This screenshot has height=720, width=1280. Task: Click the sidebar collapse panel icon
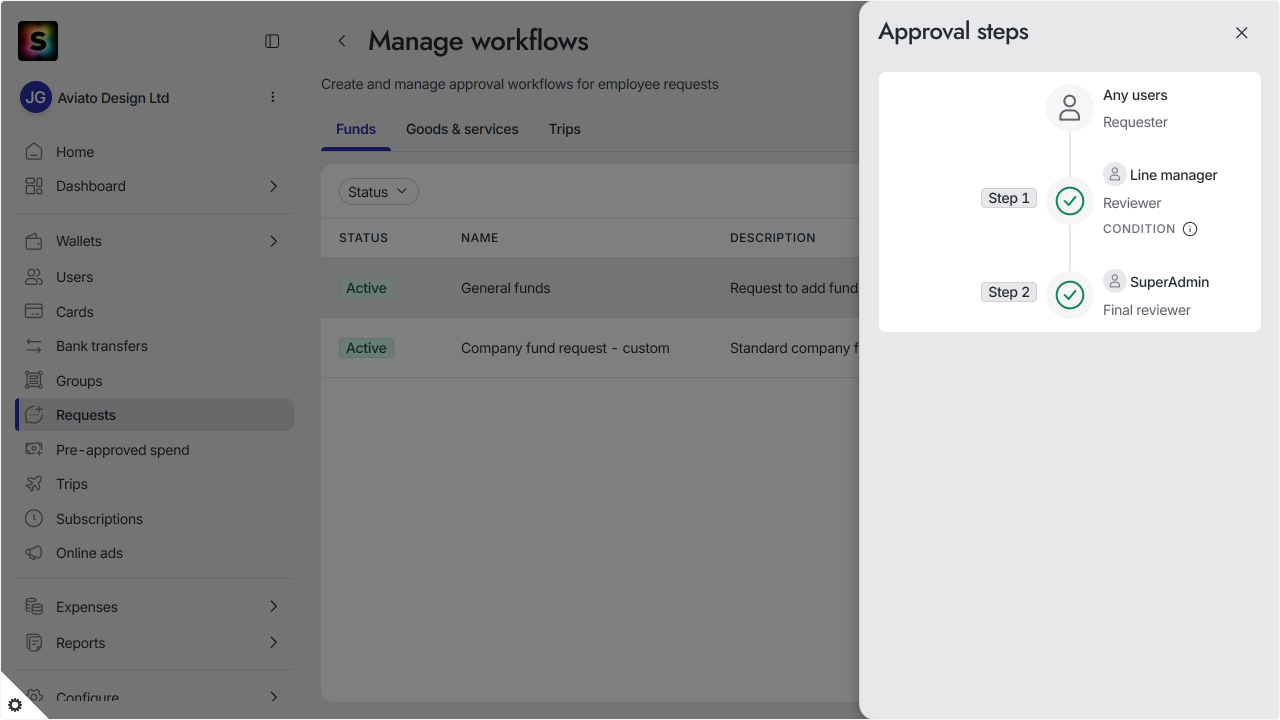(272, 41)
